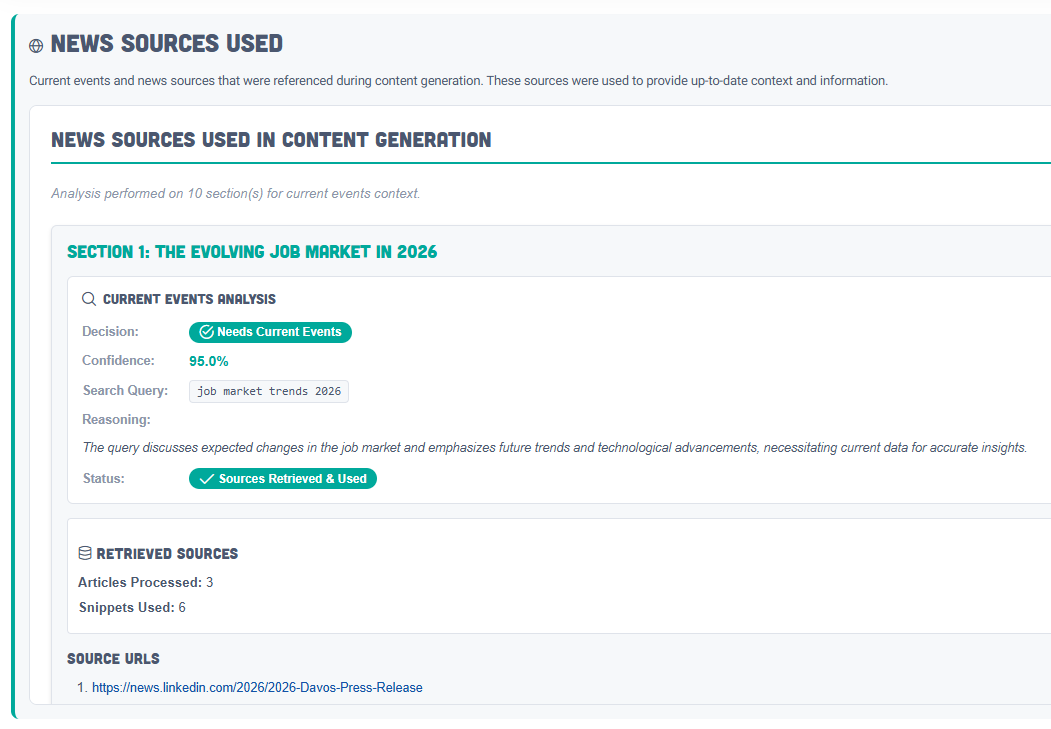Screen dimensions: 1051x729
Task: Click the 'Status:' label
Action: coord(103,478)
